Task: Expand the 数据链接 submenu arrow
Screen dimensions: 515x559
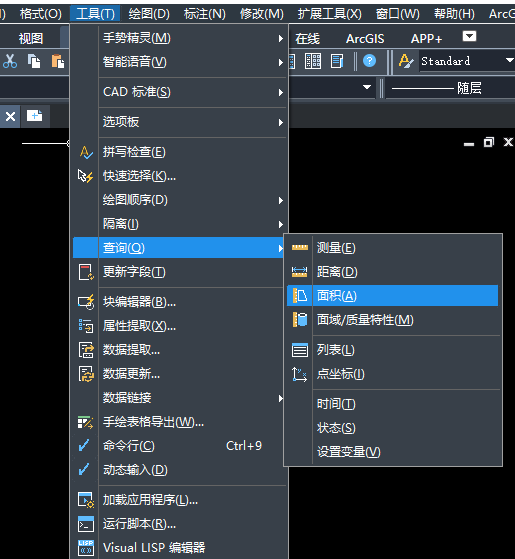Action: pos(281,398)
